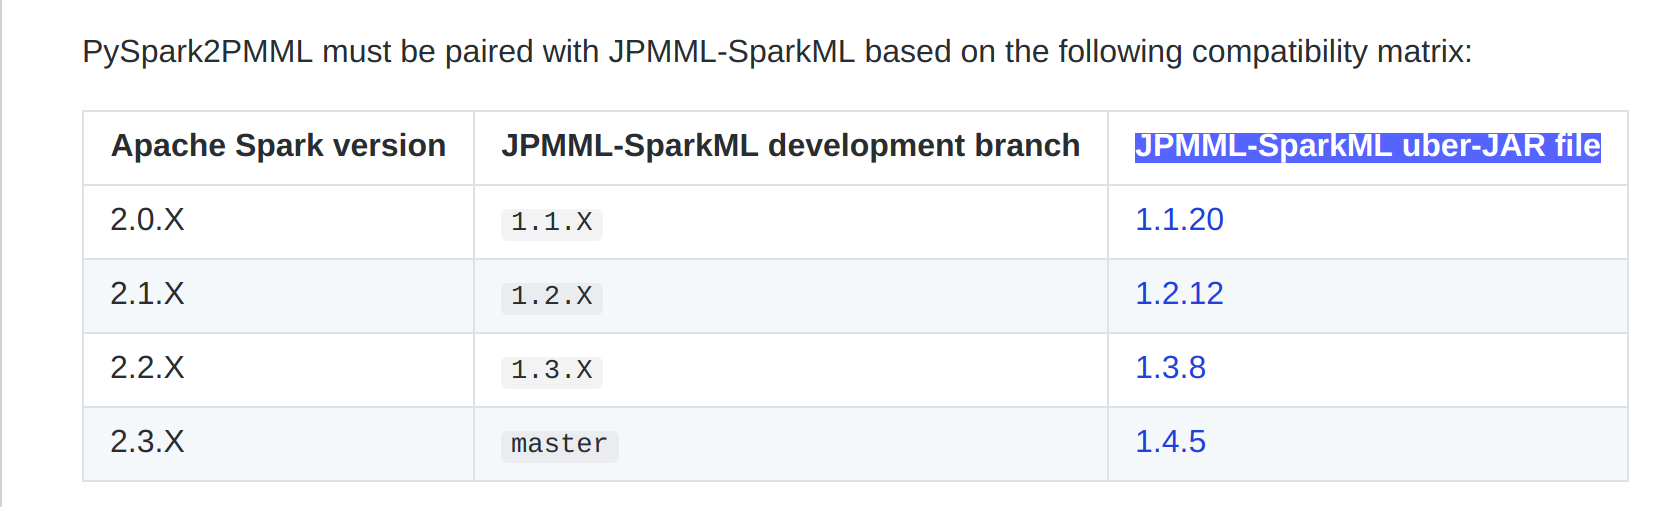
Task: Click the highlighted JPMML-SparkML uber-JAR file header
Action: tap(1367, 146)
